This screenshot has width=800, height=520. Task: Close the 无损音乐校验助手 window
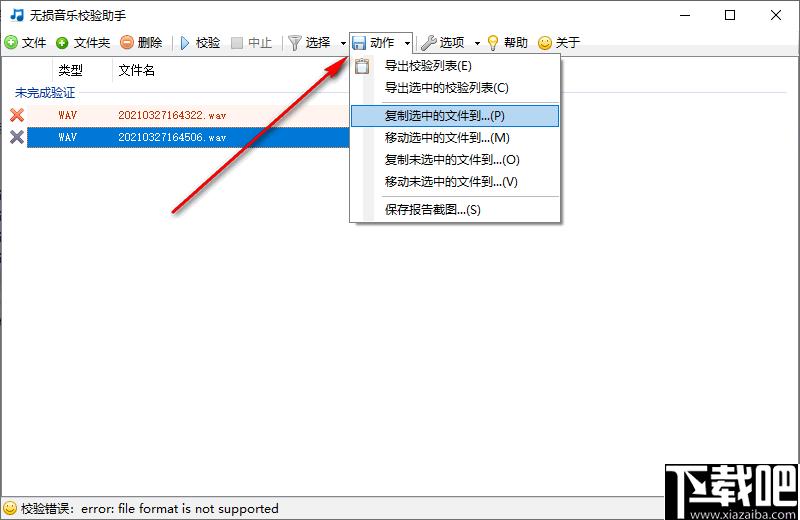click(x=776, y=15)
